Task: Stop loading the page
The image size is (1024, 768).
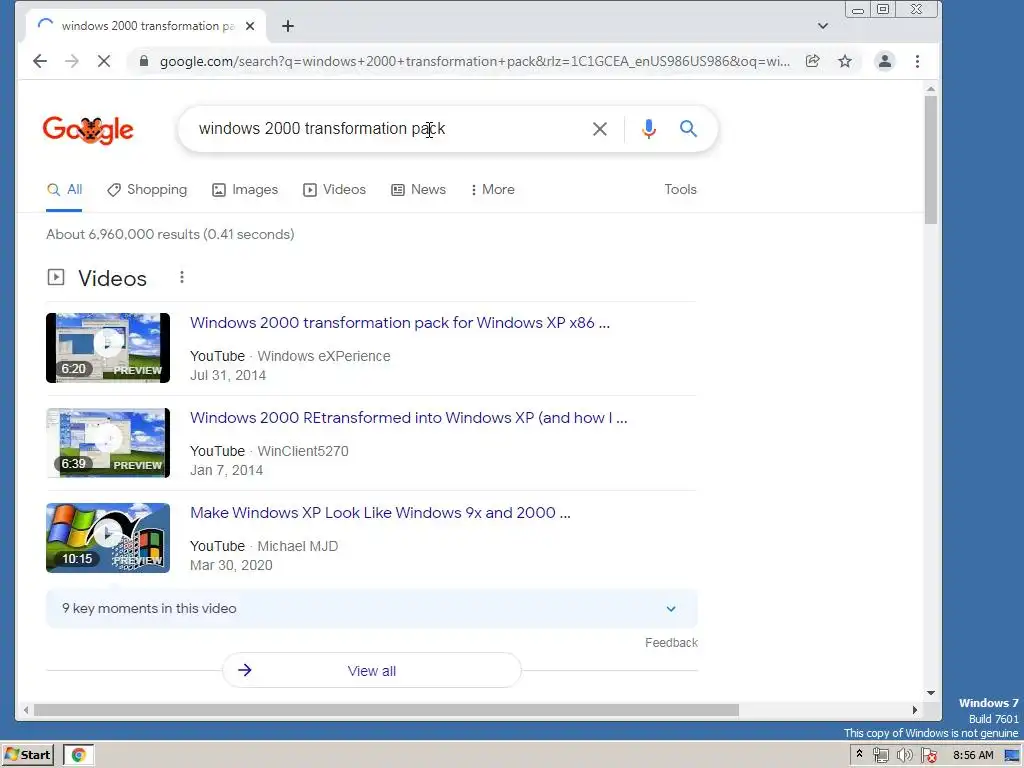Action: tap(104, 61)
